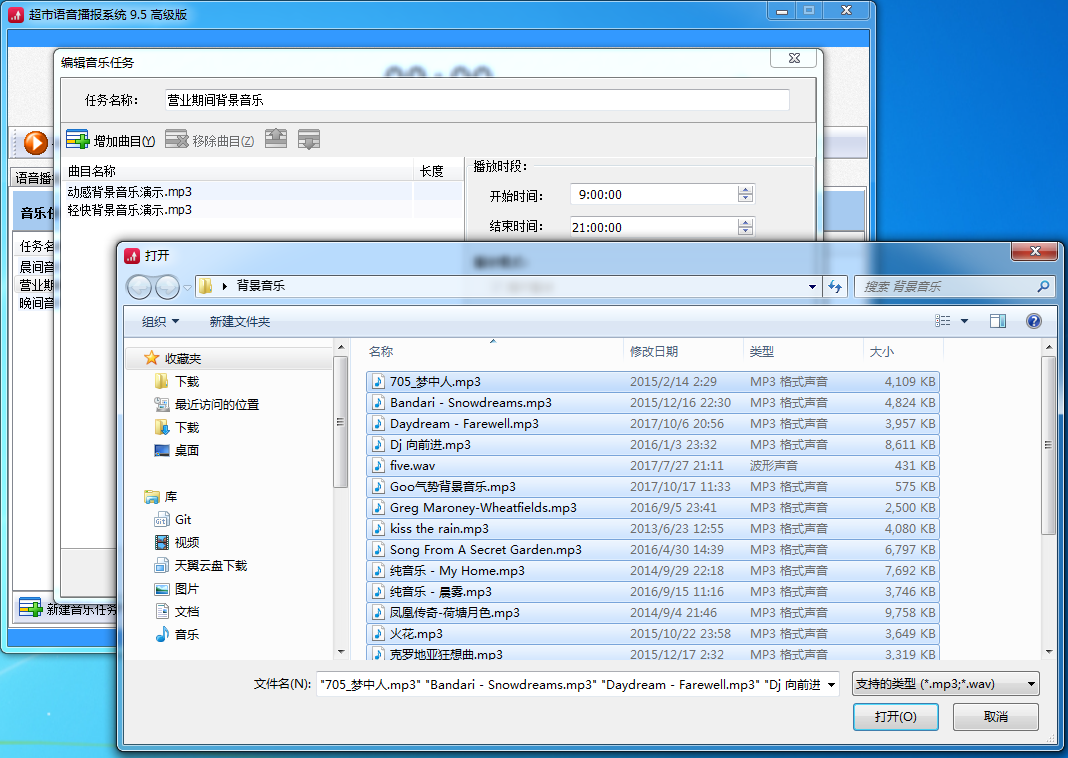This screenshot has width=1068, height=758.
Task: Select file Dj 向前进.mp3
Action: click(x=653, y=445)
